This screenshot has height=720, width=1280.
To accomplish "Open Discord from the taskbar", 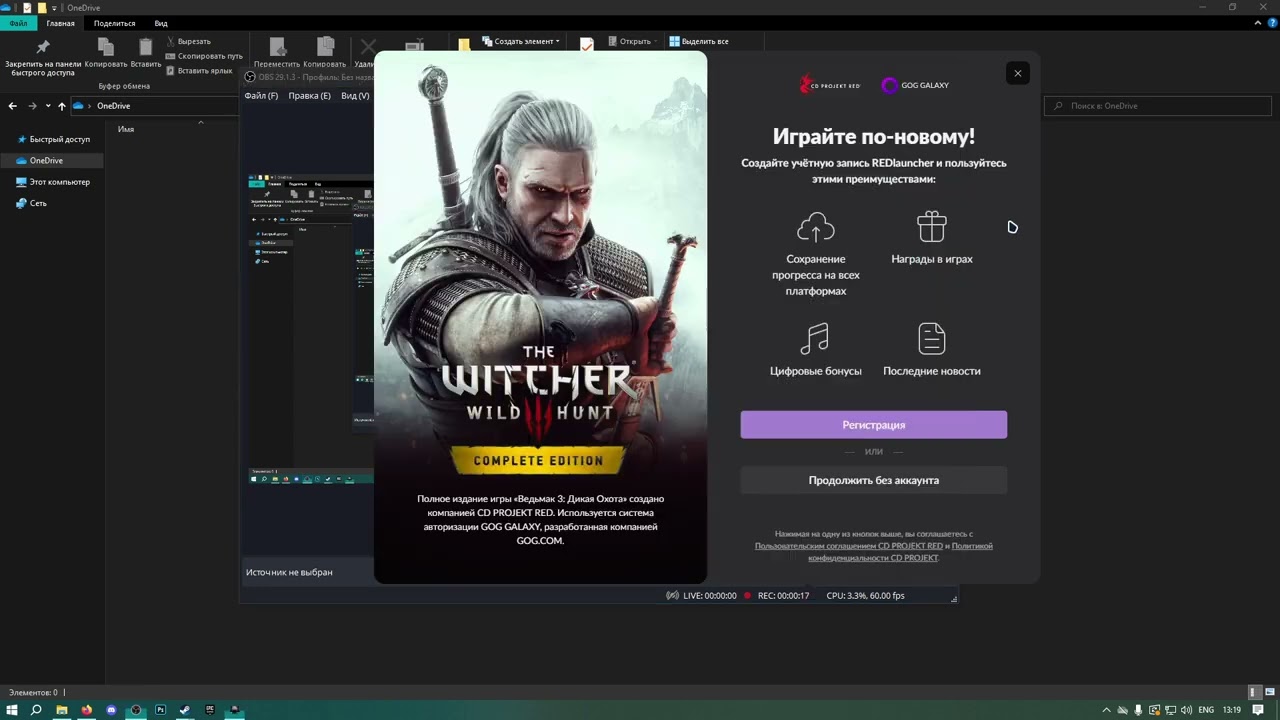I will pyautogui.click(x=111, y=710).
